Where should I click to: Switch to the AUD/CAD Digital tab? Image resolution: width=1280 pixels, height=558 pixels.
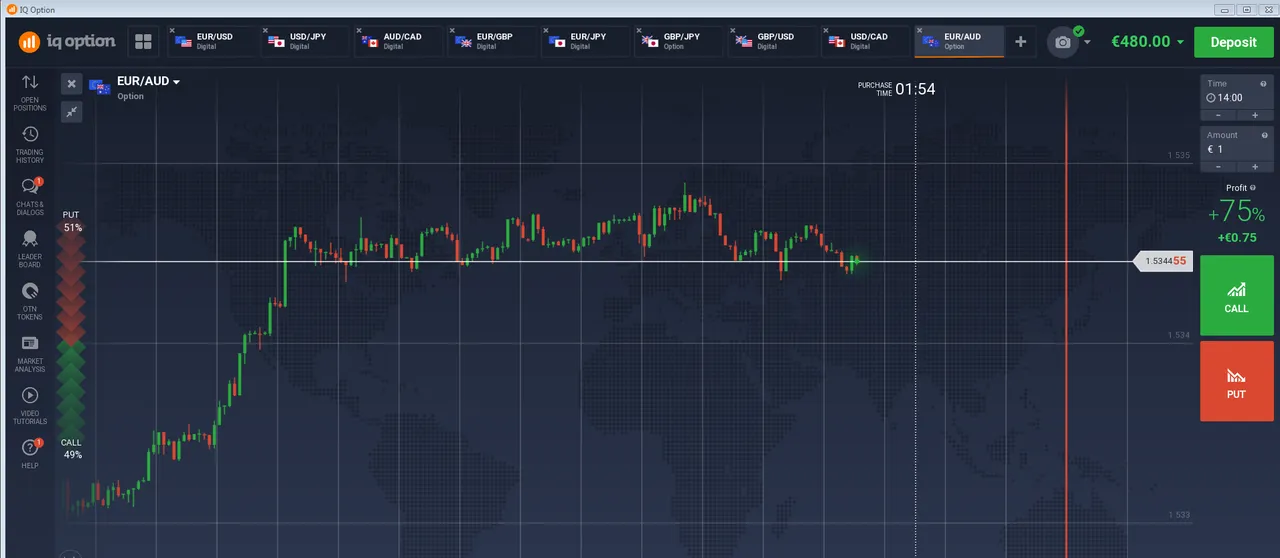399,42
